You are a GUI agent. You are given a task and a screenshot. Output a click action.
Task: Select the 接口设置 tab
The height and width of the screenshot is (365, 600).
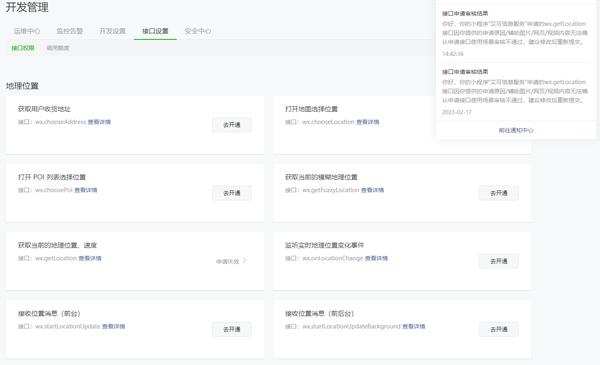click(x=155, y=31)
